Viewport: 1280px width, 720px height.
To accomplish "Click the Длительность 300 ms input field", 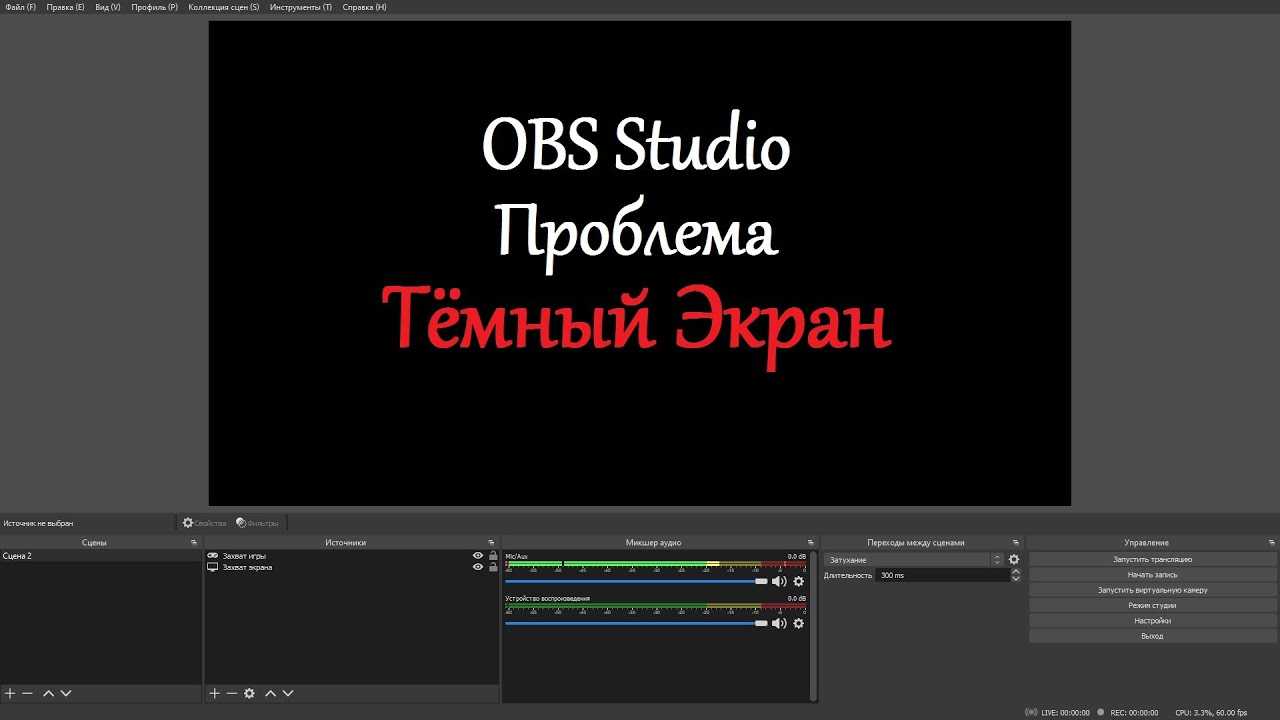I will pos(942,576).
